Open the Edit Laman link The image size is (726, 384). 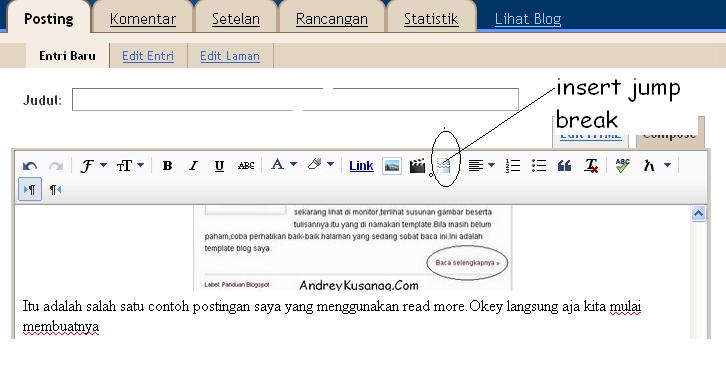click(230, 56)
